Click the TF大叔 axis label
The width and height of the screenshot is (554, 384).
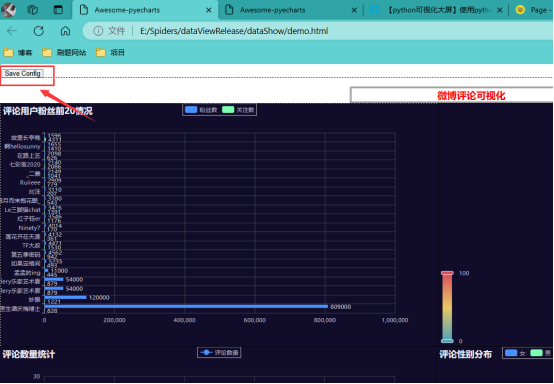click(x=31, y=246)
